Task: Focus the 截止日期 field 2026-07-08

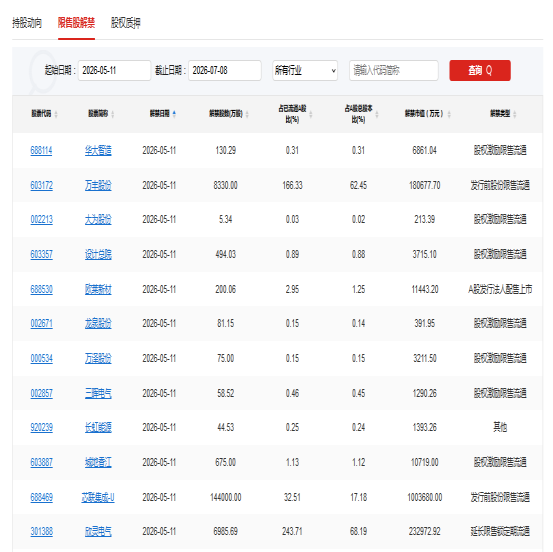Action: [225, 71]
